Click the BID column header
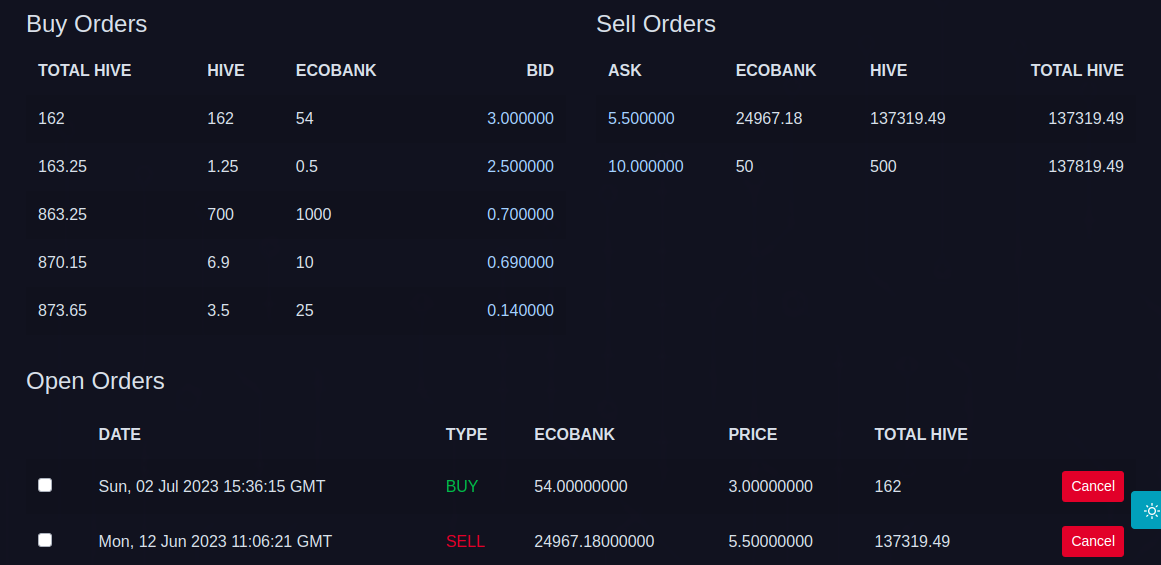 pyautogui.click(x=540, y=71)
